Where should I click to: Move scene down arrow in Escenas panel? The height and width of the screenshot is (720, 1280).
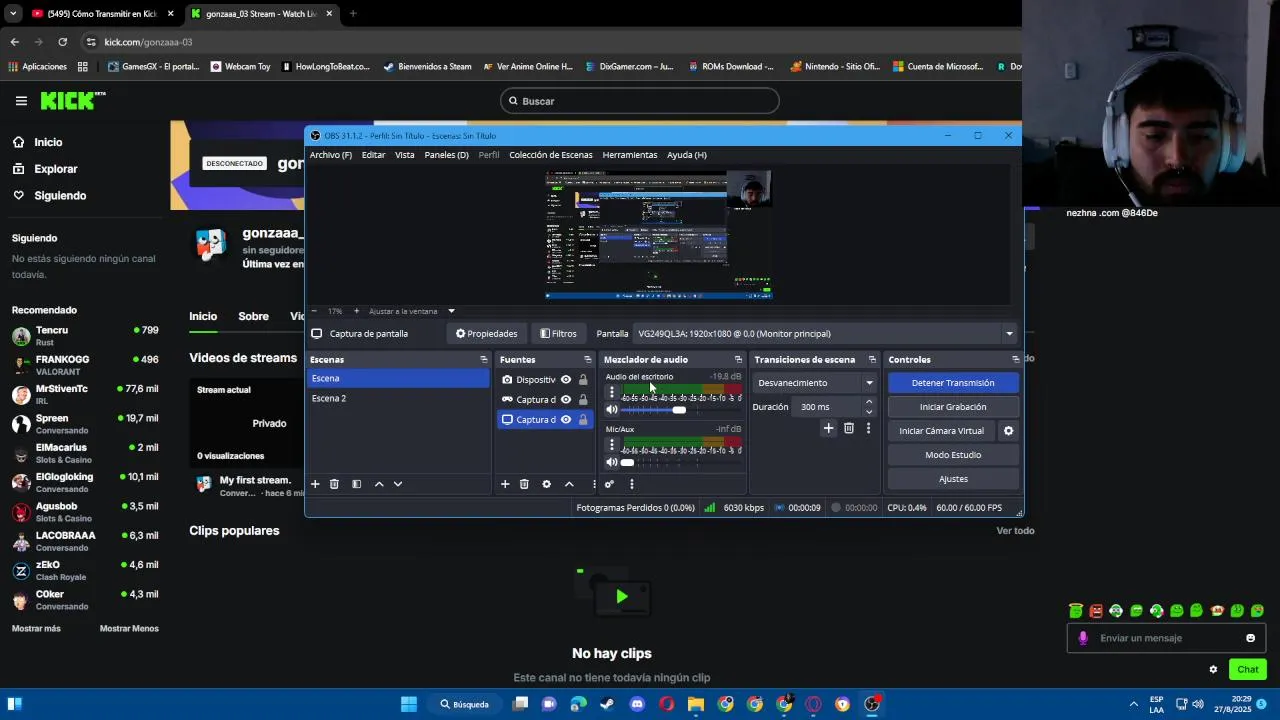[398, 484]
